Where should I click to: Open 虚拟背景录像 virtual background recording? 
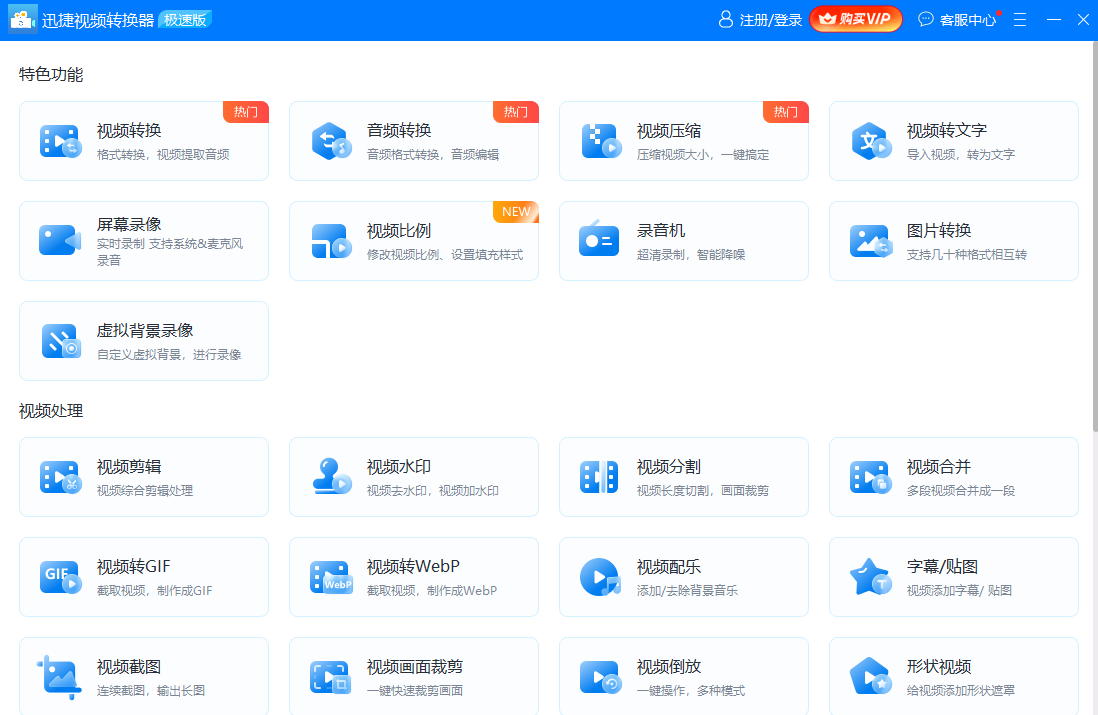pos(144,340)
